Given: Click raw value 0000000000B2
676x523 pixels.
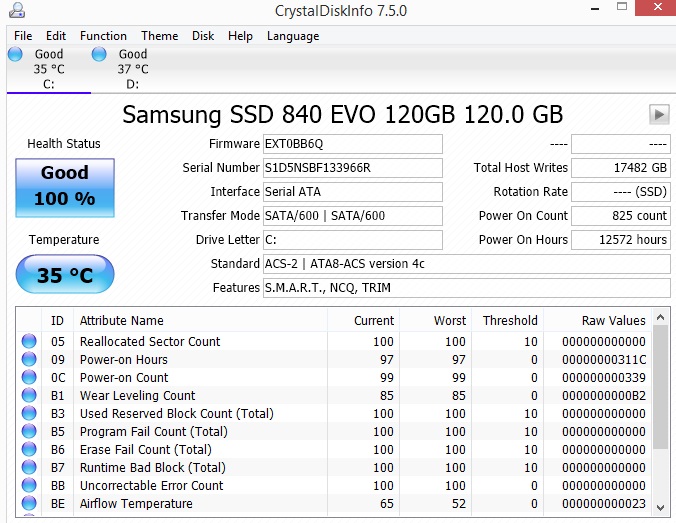Looking at the screenshot, I should point(604,395).
